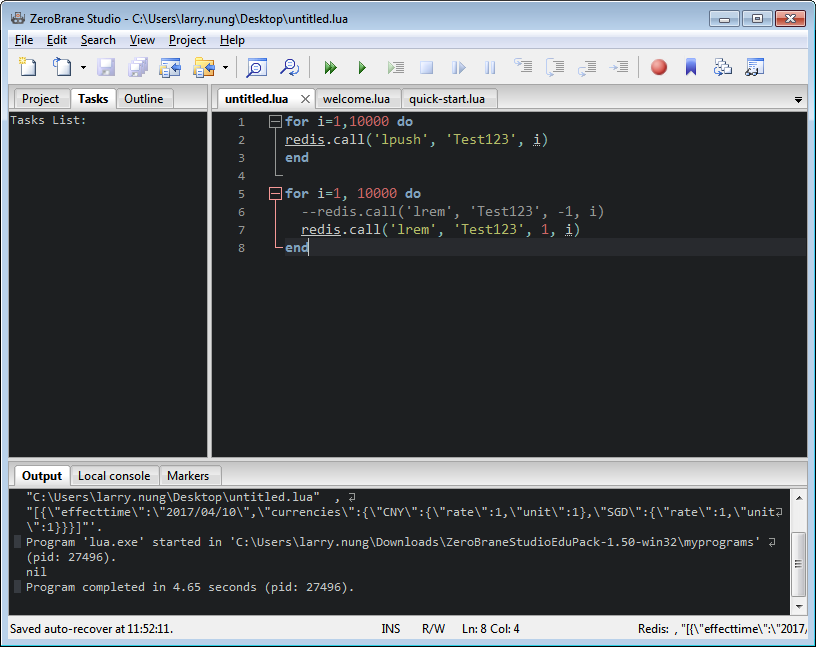Click the Find and Replace toolbar icon
816x647 pixels.
point(289,67)
